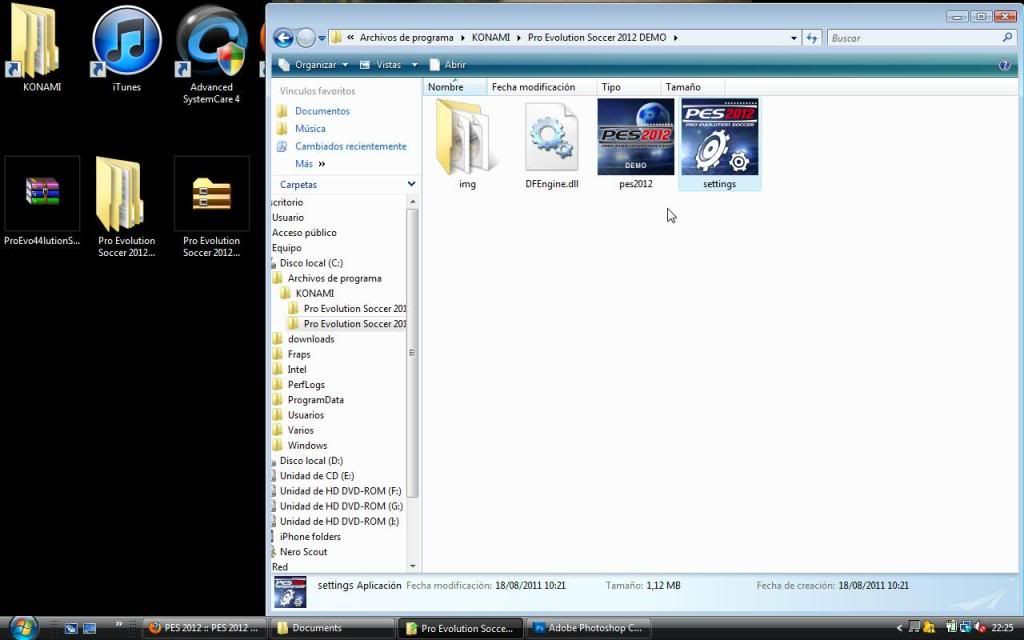Open Documentos favorite link
The width and height of the screenshot is (1024, 640).
pos(322,111)
